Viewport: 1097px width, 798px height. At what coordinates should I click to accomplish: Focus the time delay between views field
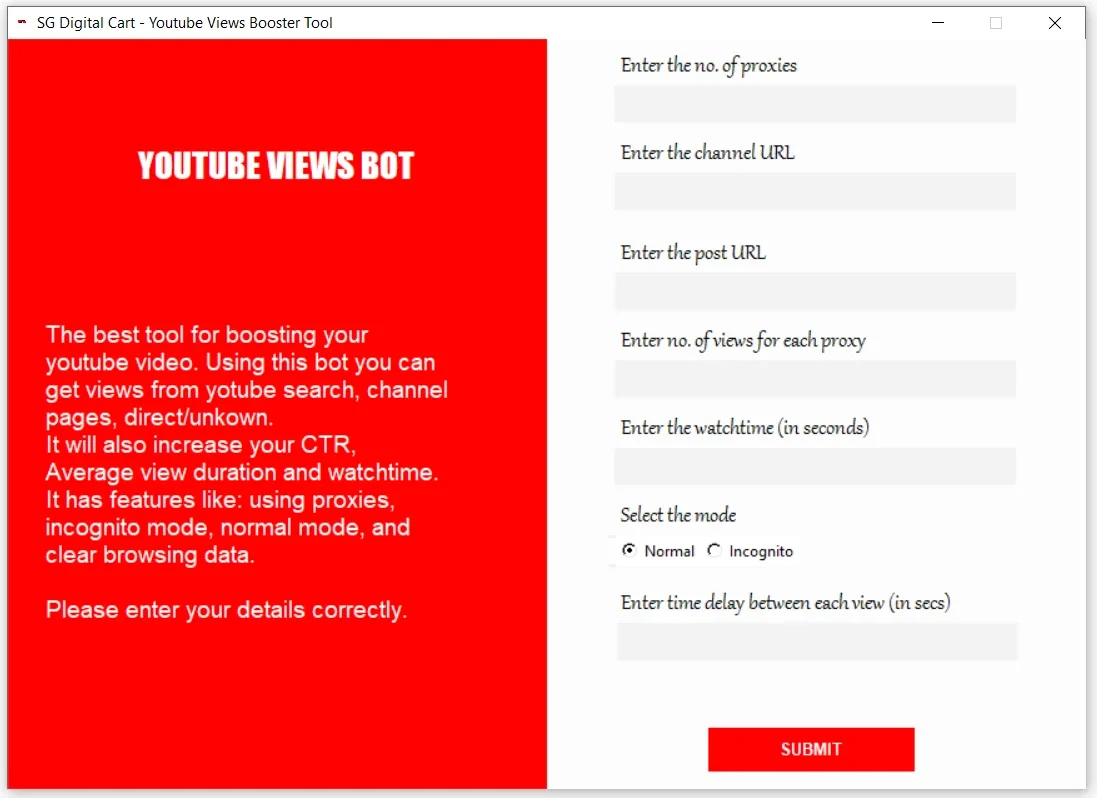coord(817,641)
